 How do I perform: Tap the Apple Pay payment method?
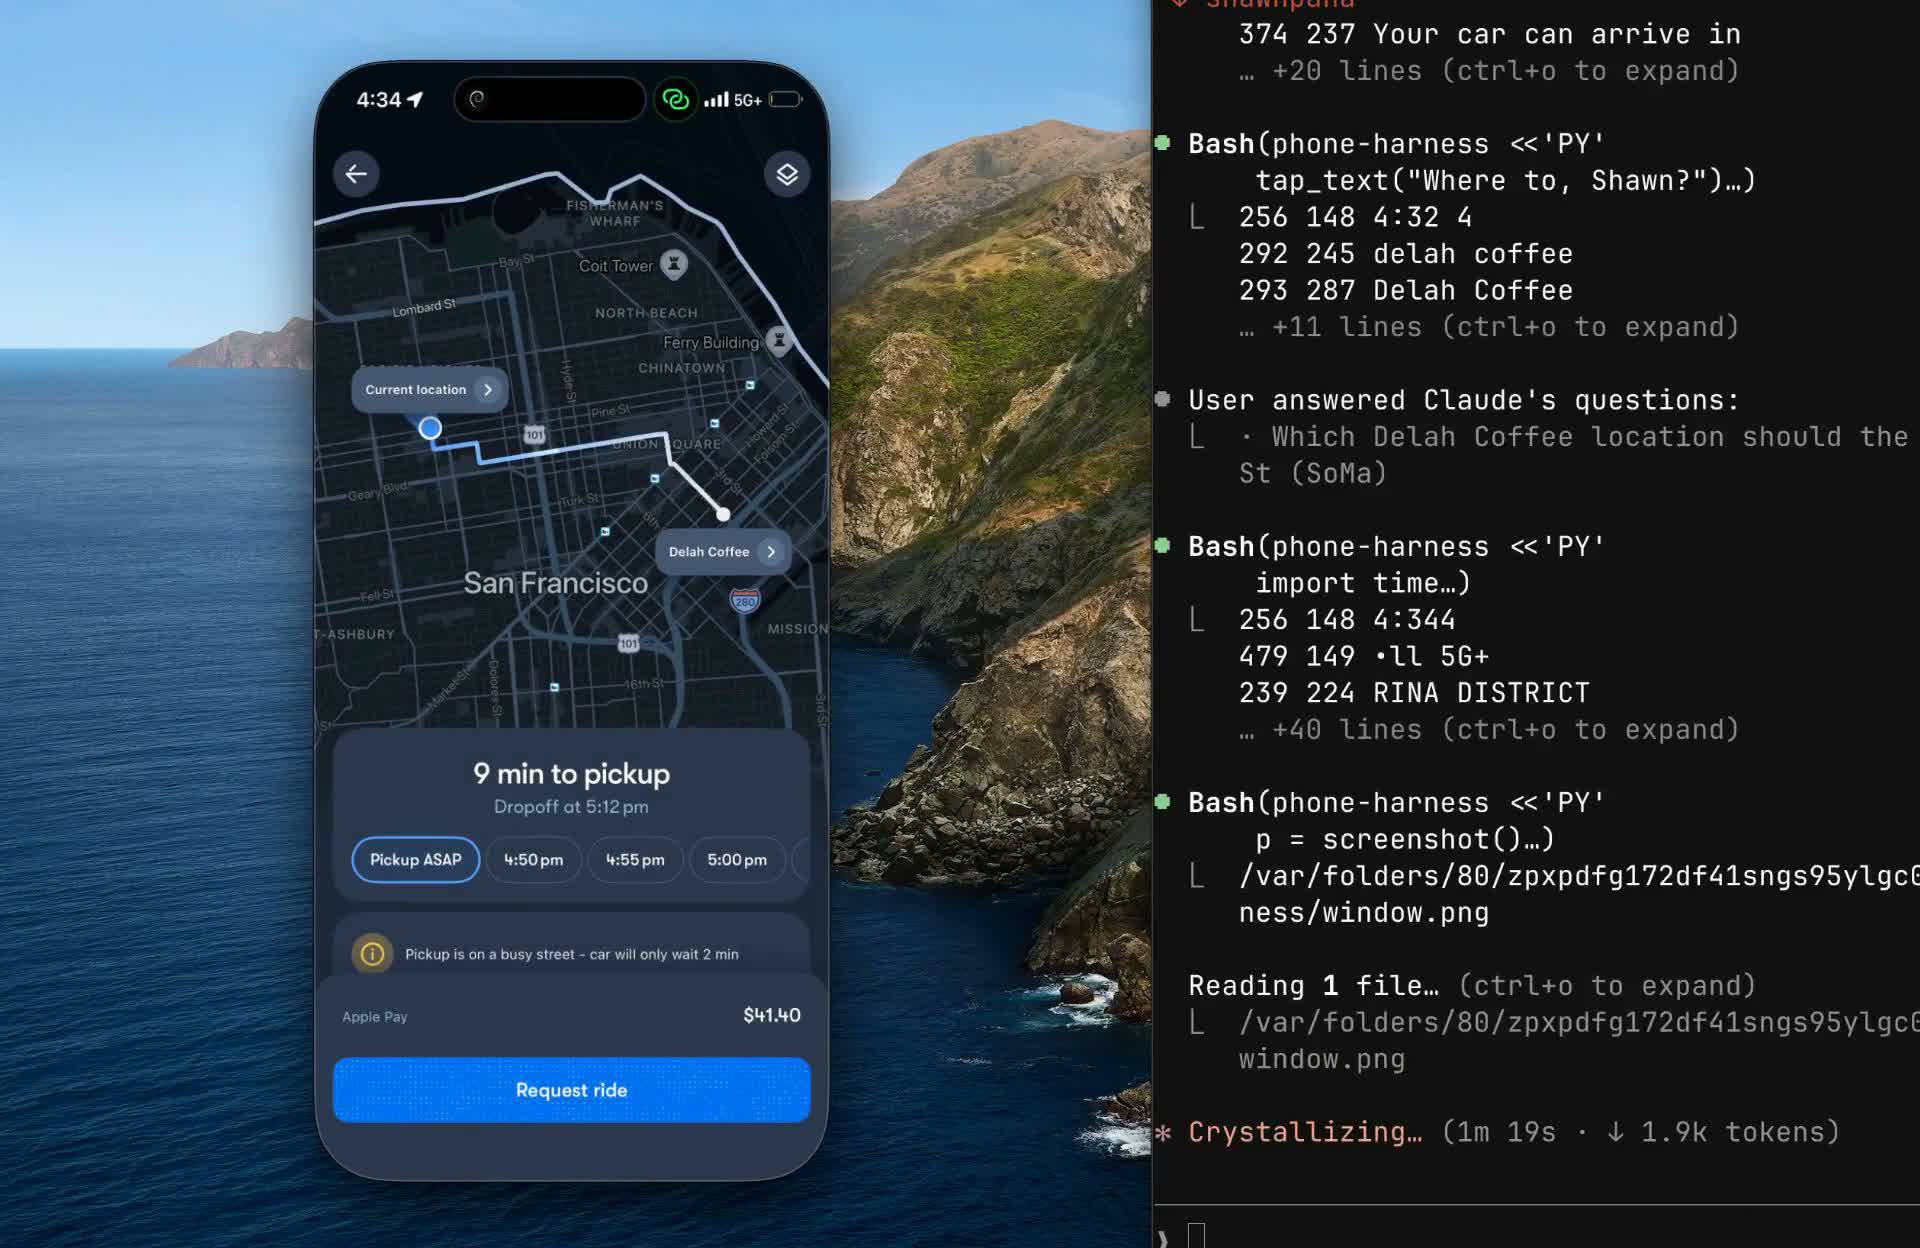tap(375, 1017)
